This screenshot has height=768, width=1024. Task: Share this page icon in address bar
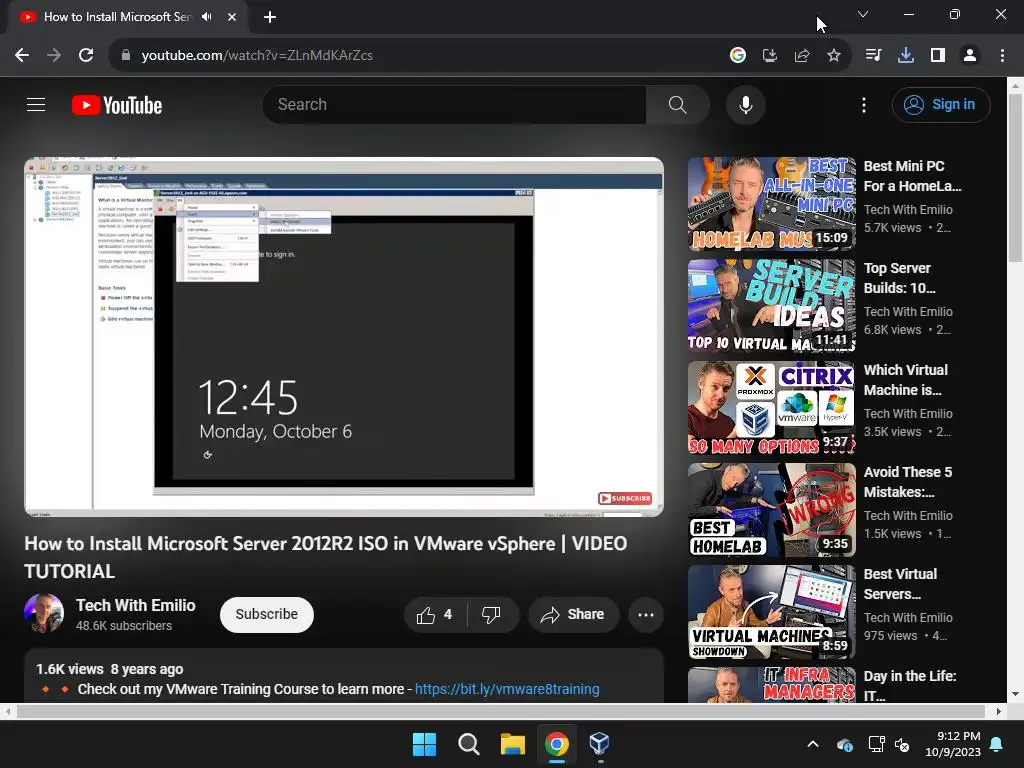[802, 56]
